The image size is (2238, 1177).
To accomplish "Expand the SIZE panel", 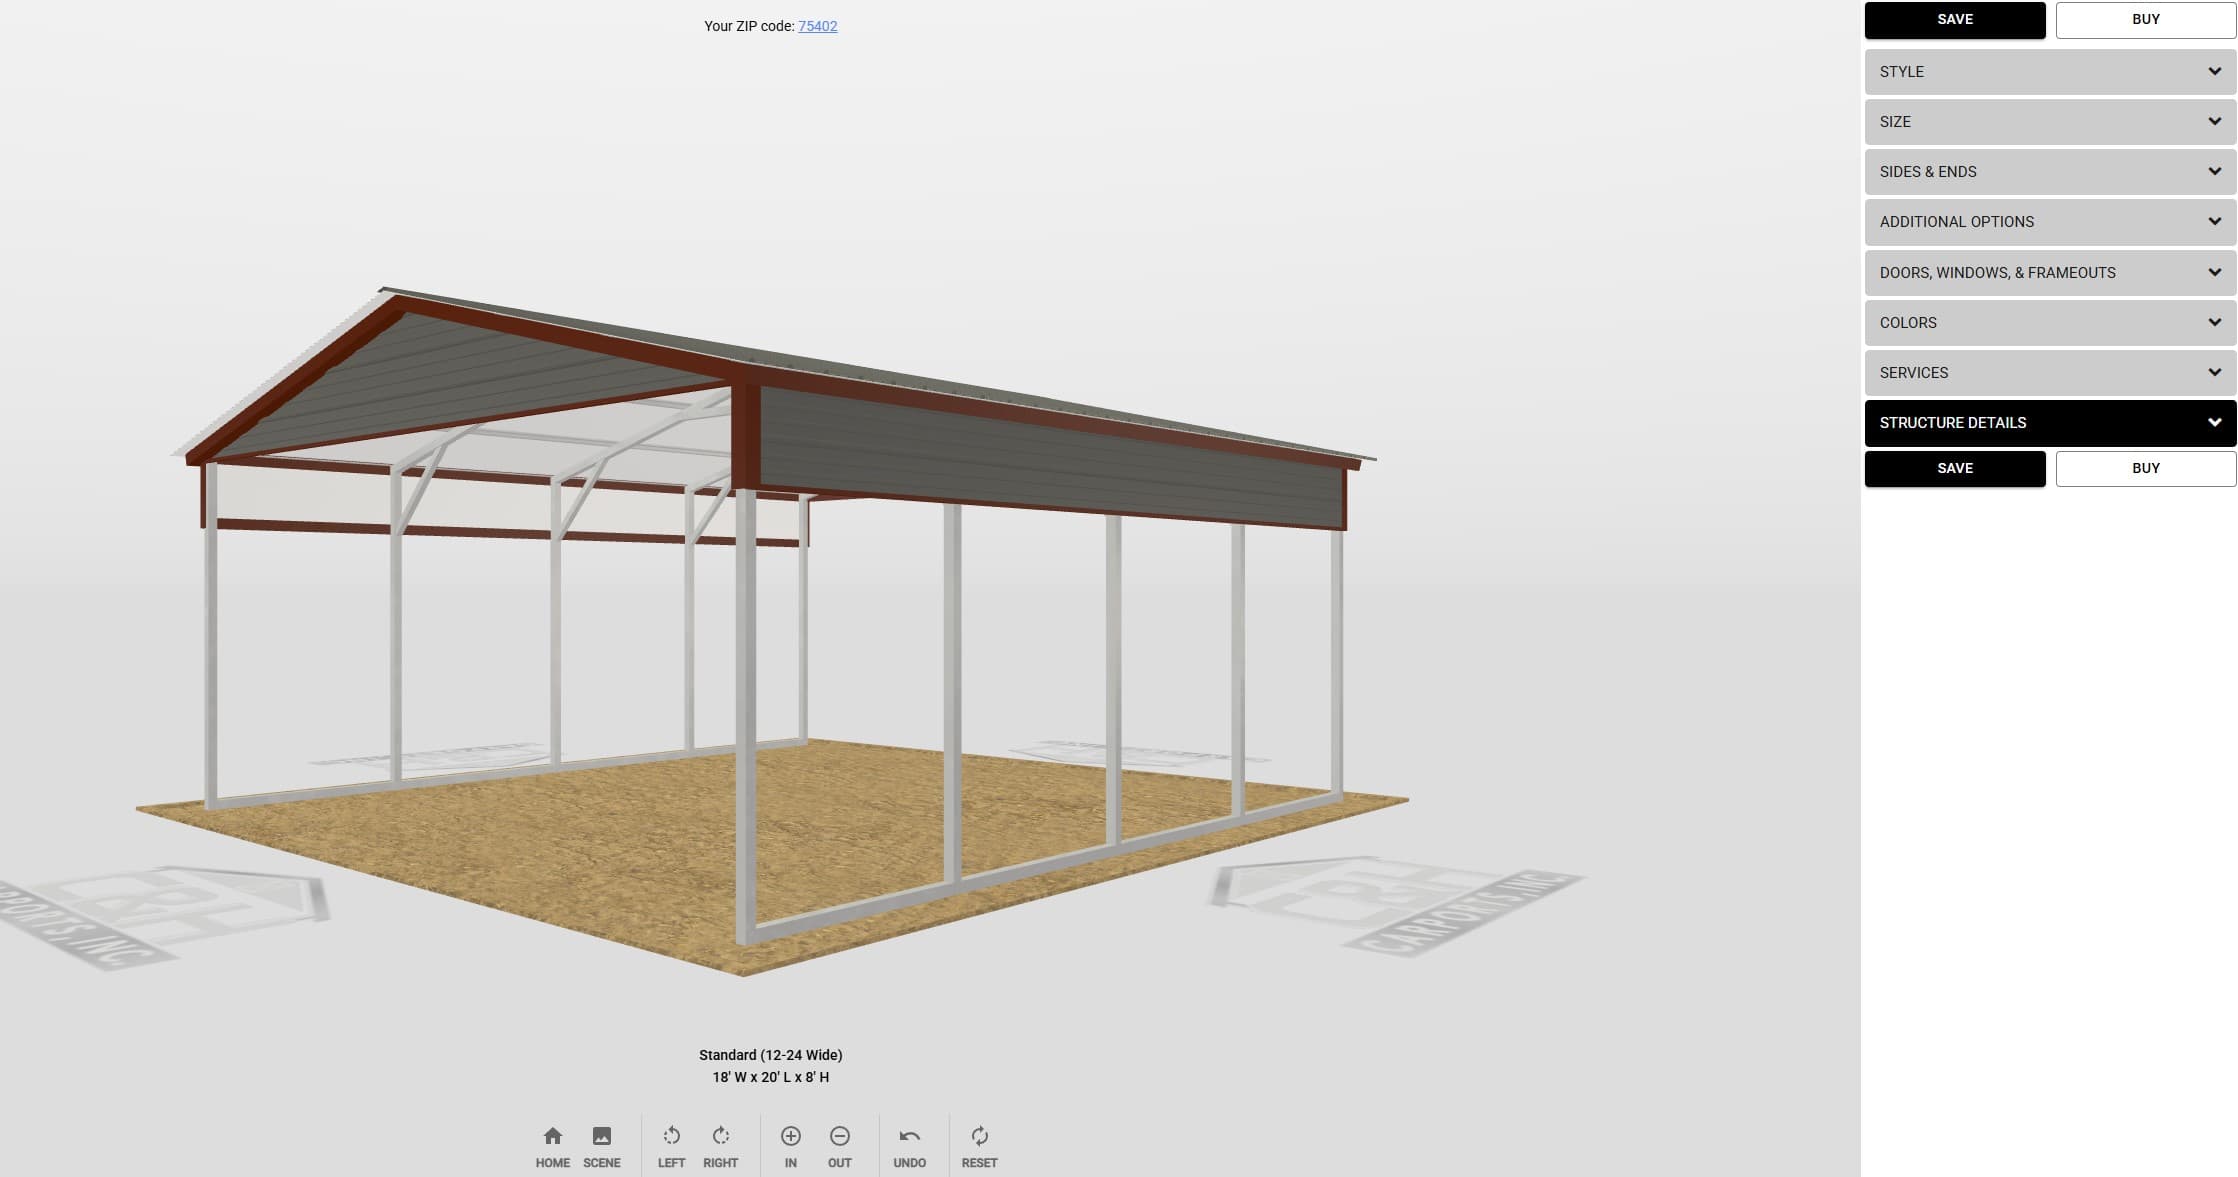I will point(2049,121).
